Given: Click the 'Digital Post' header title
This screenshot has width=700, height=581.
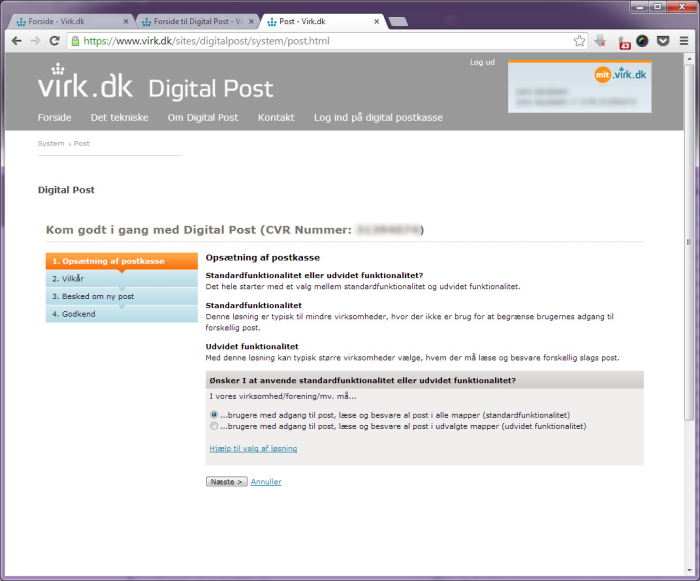Looking at the screenshot, I should pyautogui.click(x=211, y=89).
